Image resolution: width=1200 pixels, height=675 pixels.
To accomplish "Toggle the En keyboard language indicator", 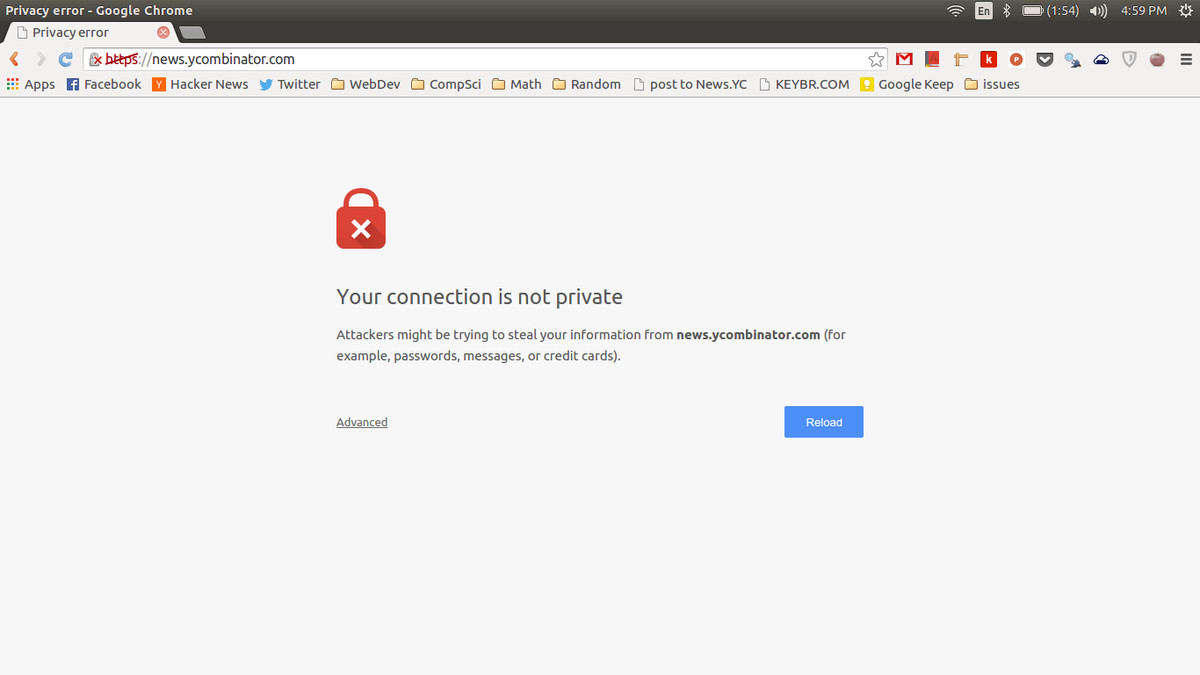I will point(984,10).
